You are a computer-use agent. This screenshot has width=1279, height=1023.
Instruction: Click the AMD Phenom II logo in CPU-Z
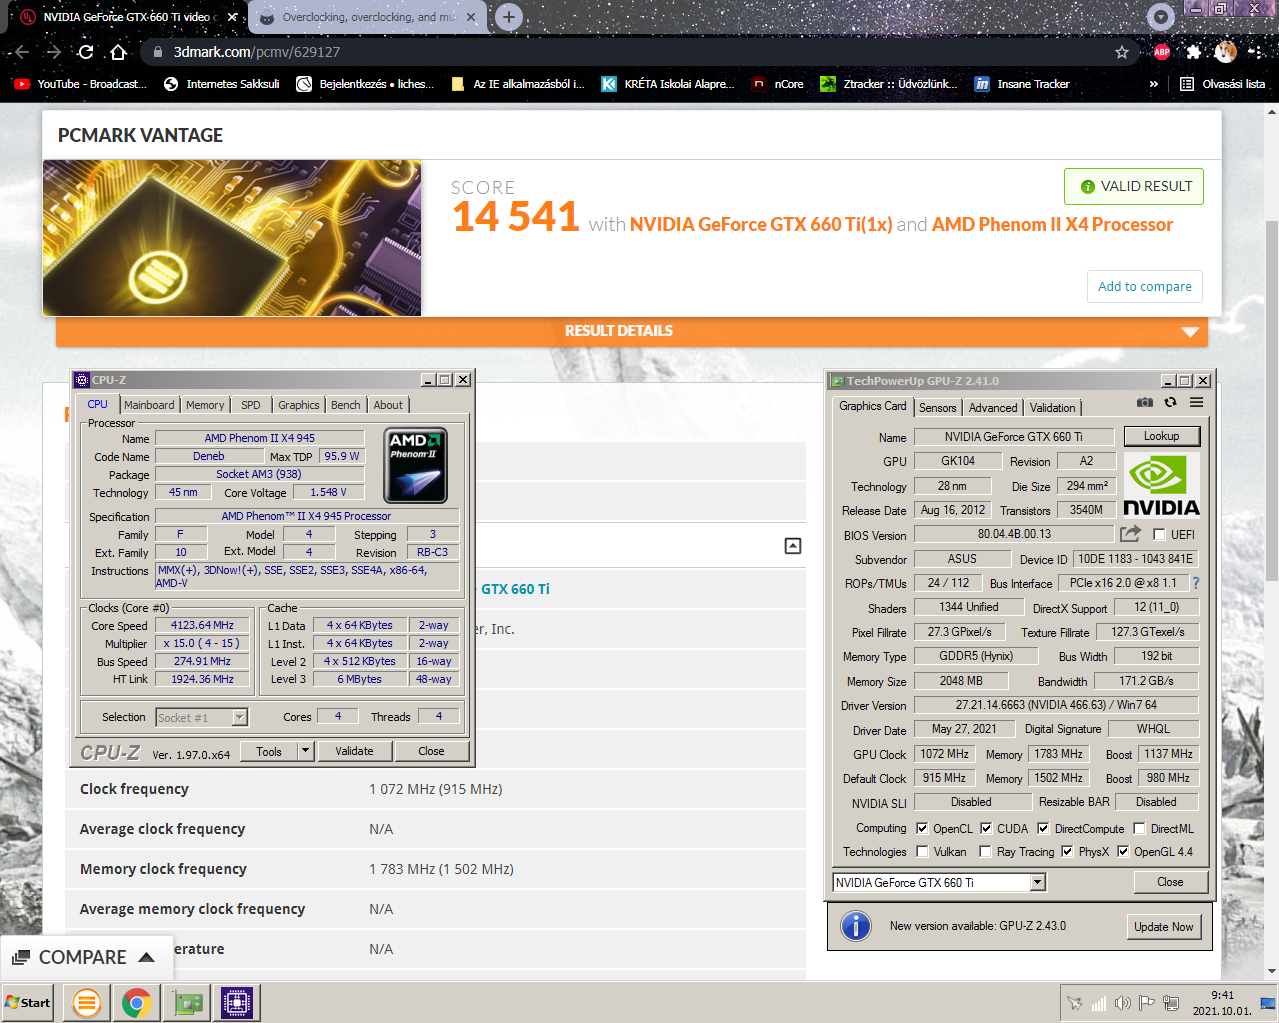(x=415, y=465)
